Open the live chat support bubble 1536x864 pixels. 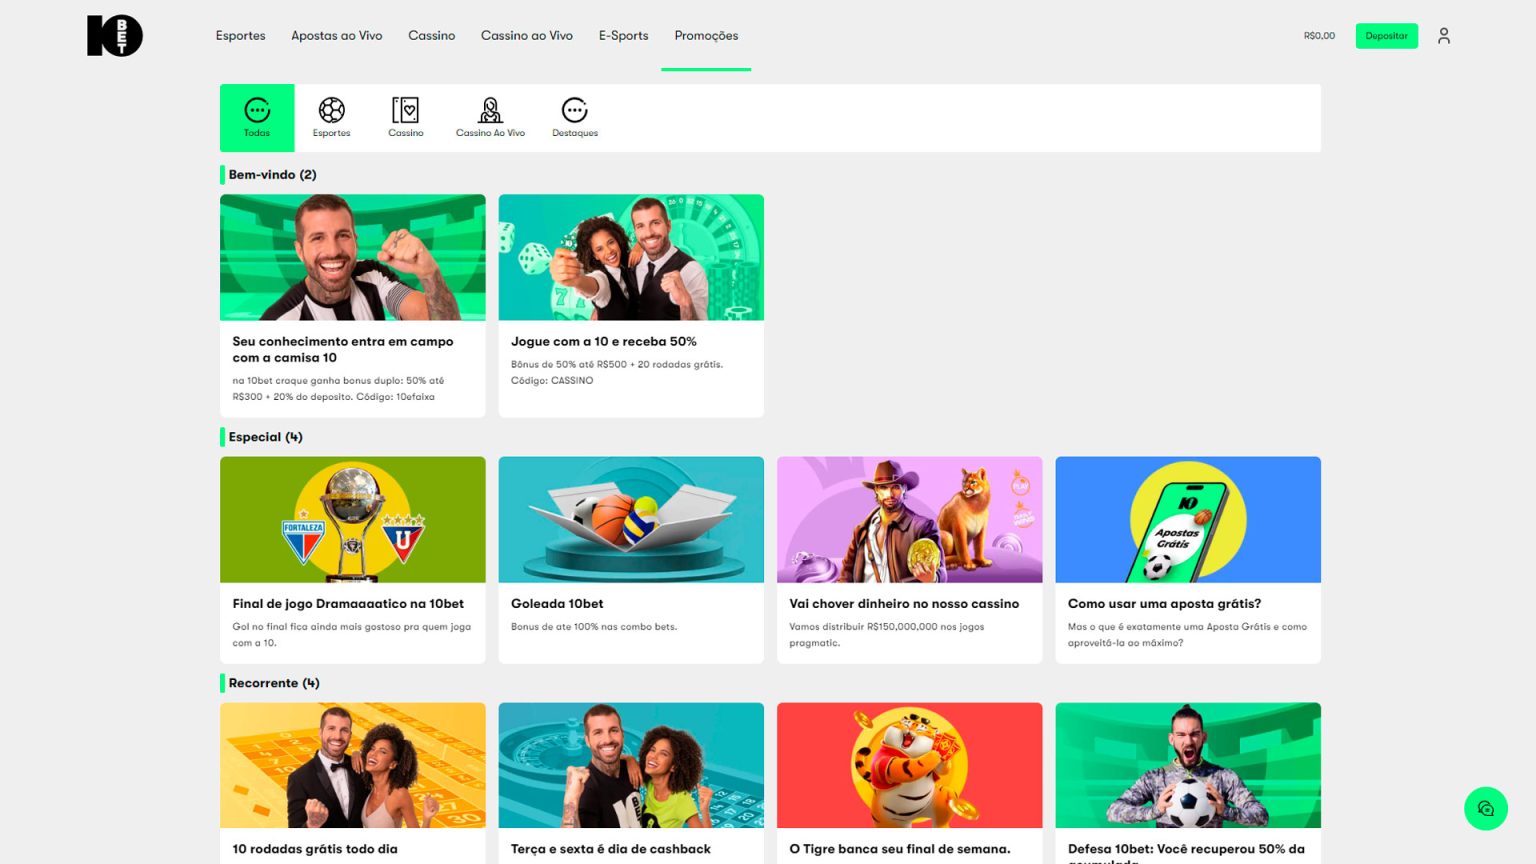tap(1485, 808)
